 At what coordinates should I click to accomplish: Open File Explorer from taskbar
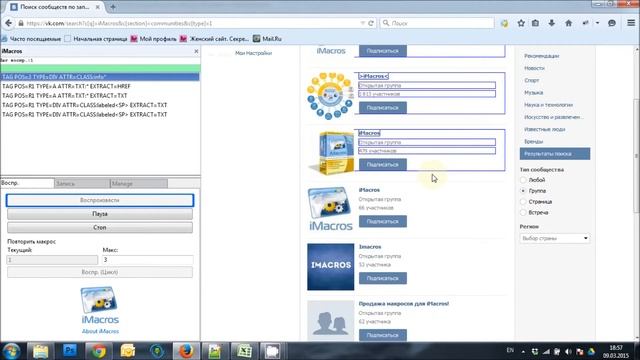[40, 351]
